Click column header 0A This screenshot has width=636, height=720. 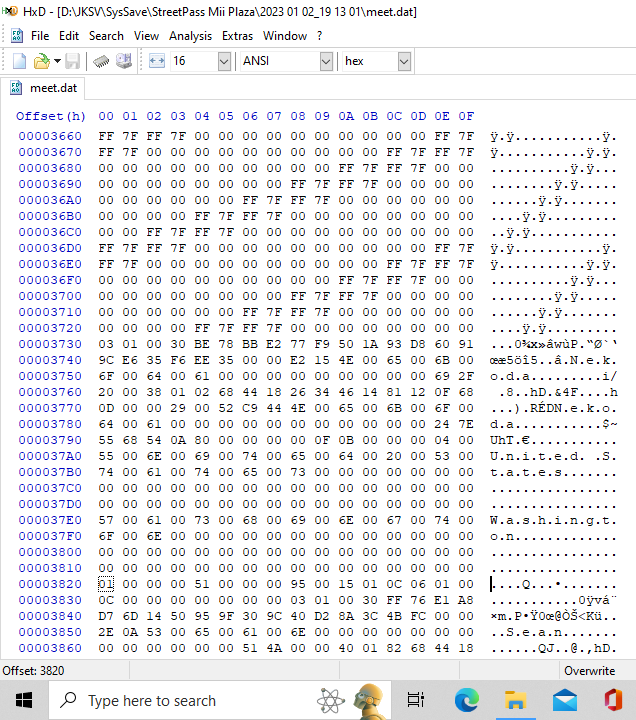tap(346, 116)
